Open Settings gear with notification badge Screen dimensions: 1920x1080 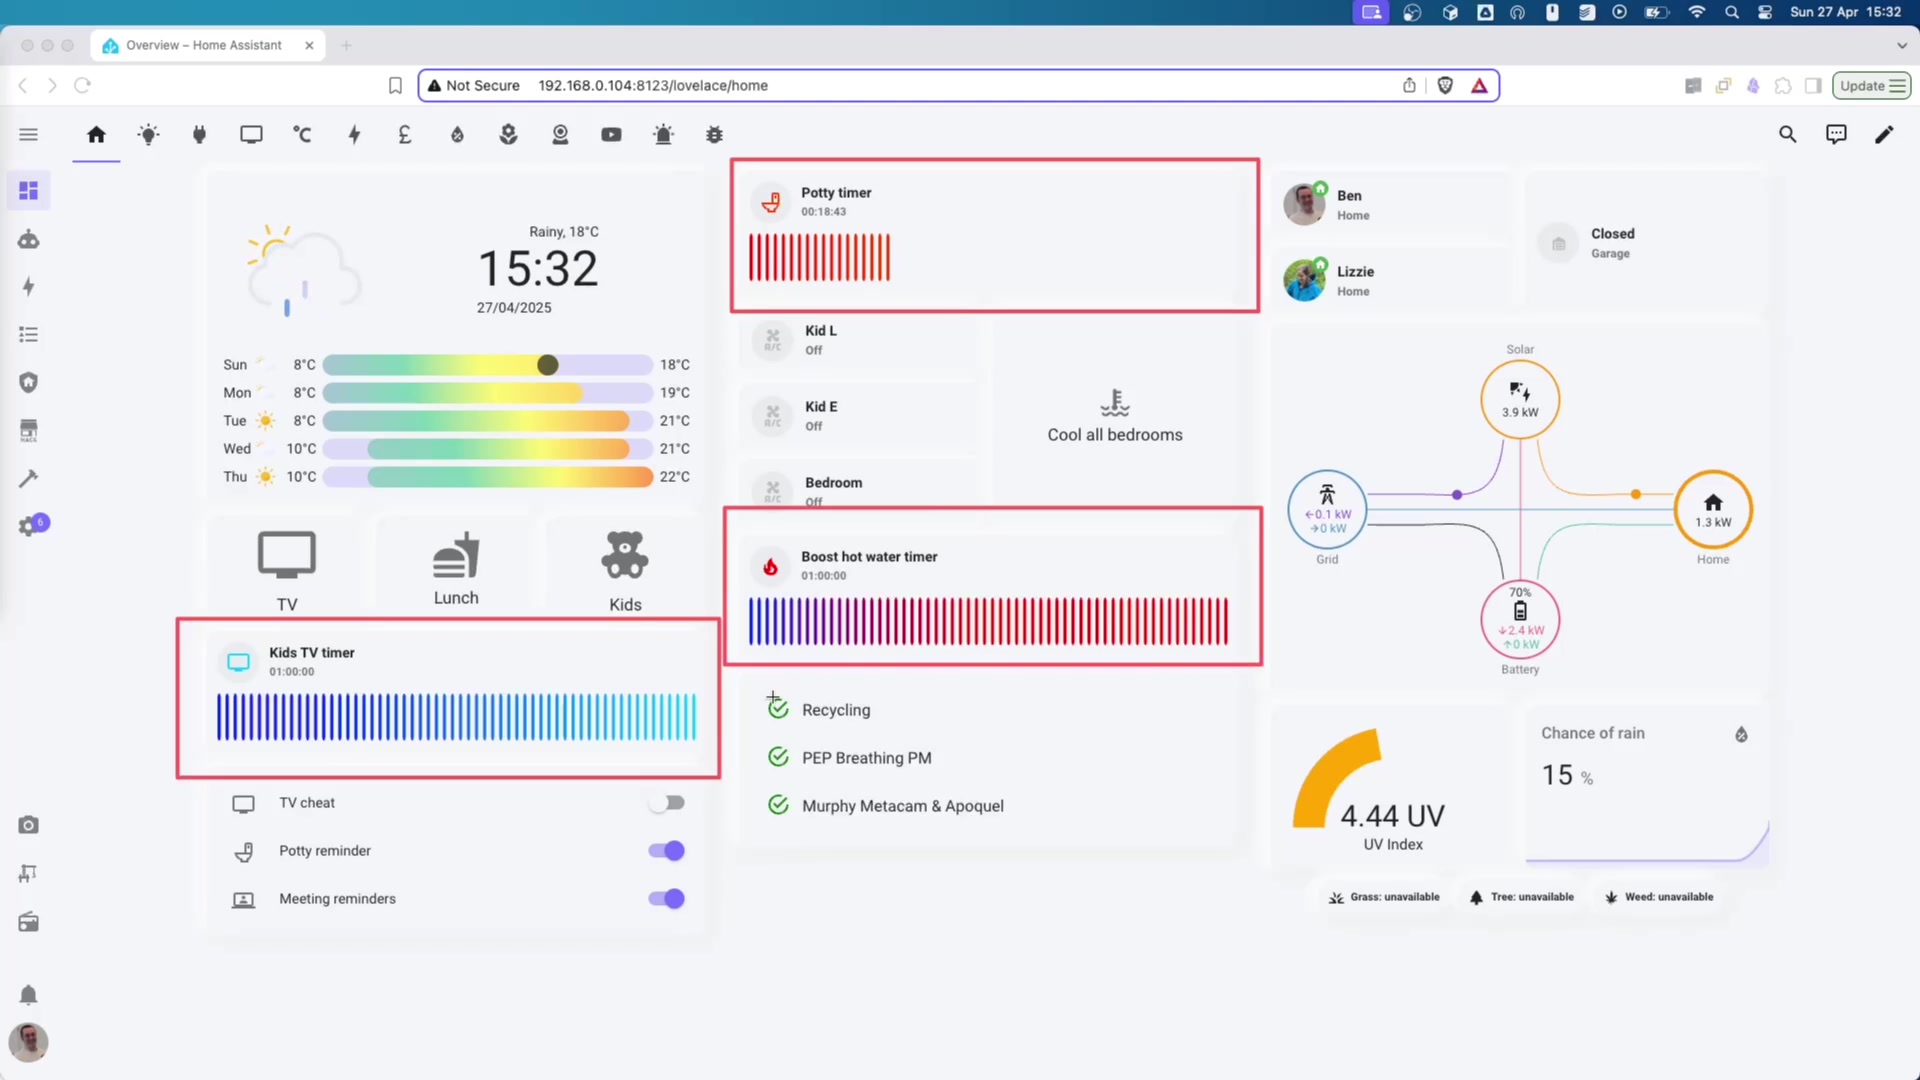pyautogui.click(x=28, y=527)
